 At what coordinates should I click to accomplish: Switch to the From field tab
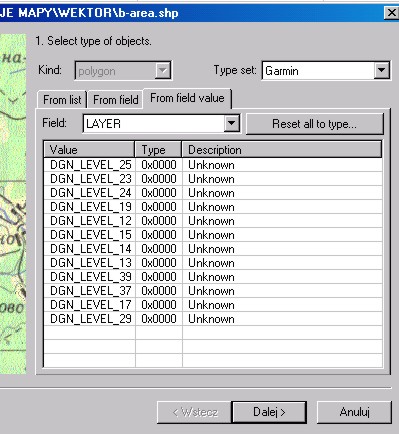pyautogui.click(x=115, y=100)
